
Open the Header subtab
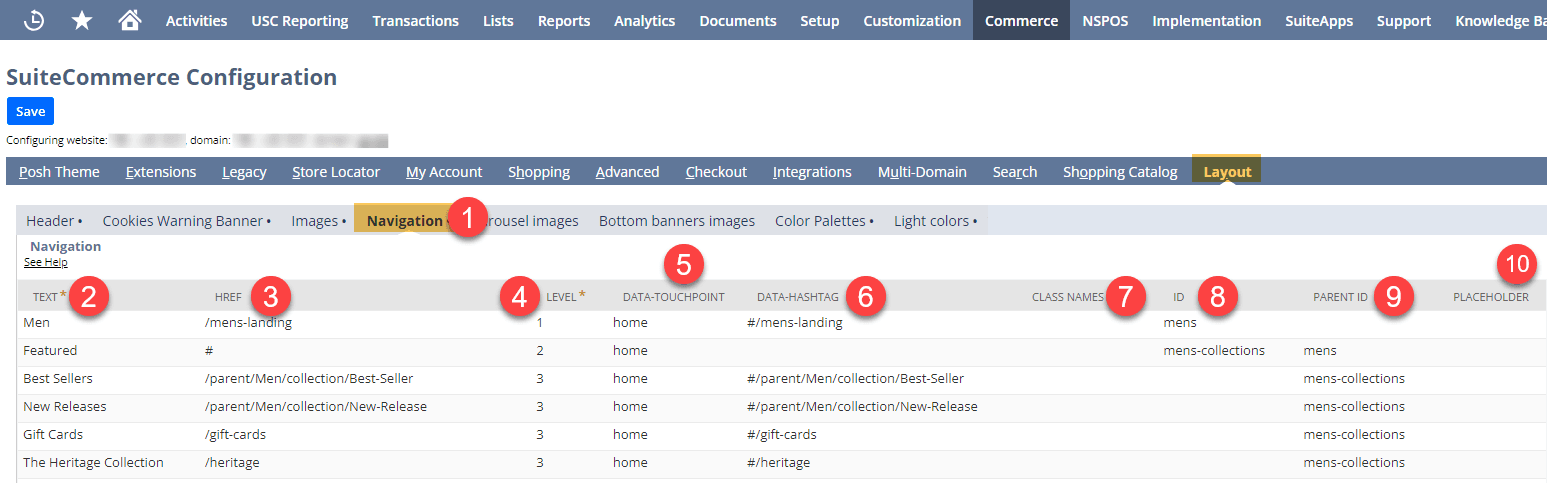[x=54, y=221]
